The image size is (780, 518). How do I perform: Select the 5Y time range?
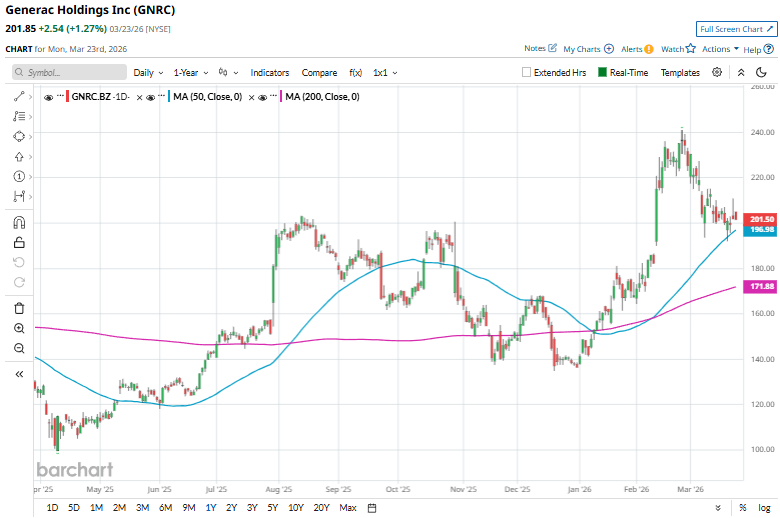click(274, 508)
